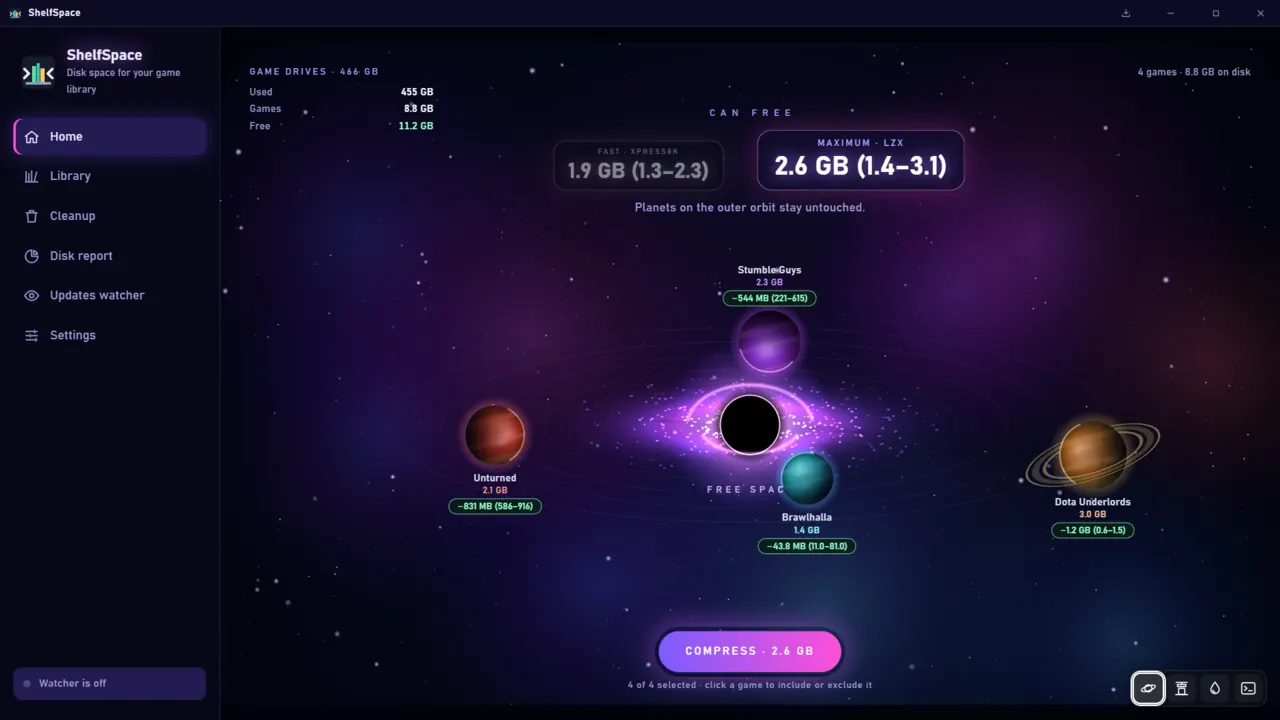Switch to the torii gate theme icon
Viewport: 1280px width, 720px height.
pyautogui.click(x=1181, y=688)
